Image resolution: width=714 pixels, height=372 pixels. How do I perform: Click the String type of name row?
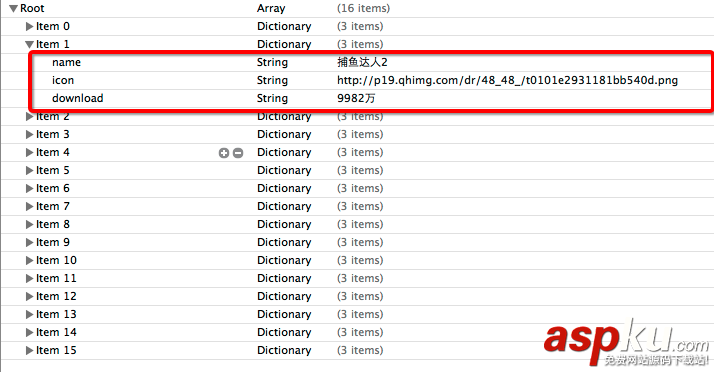point(272,62)
